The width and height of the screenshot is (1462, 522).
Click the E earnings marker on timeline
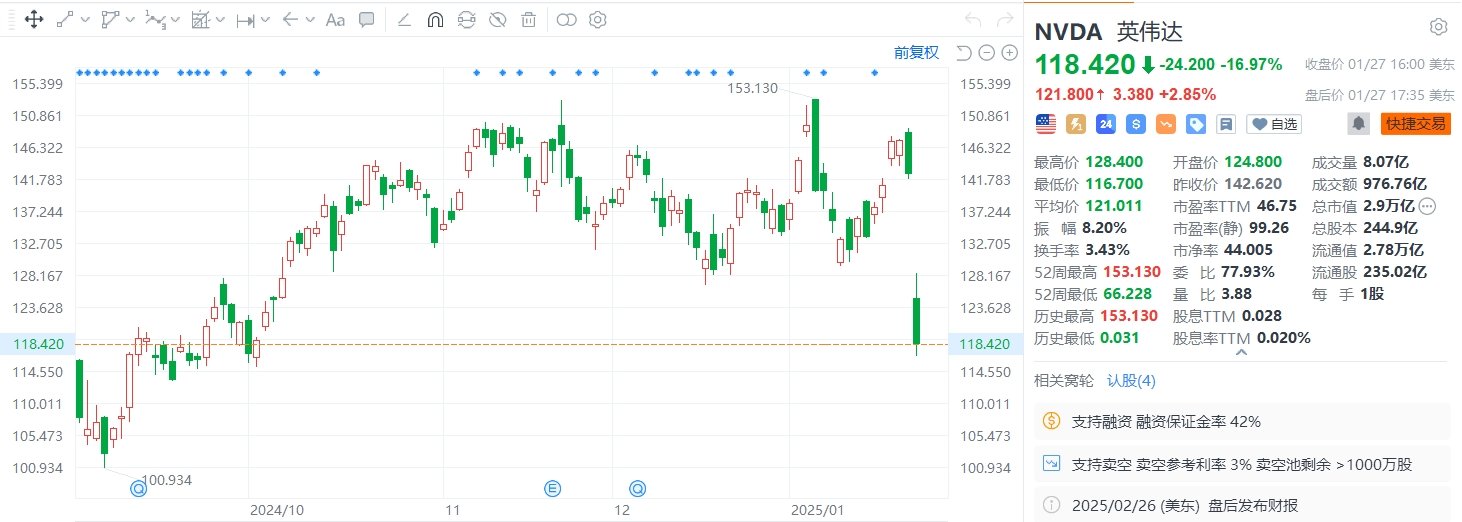[552, 488]
